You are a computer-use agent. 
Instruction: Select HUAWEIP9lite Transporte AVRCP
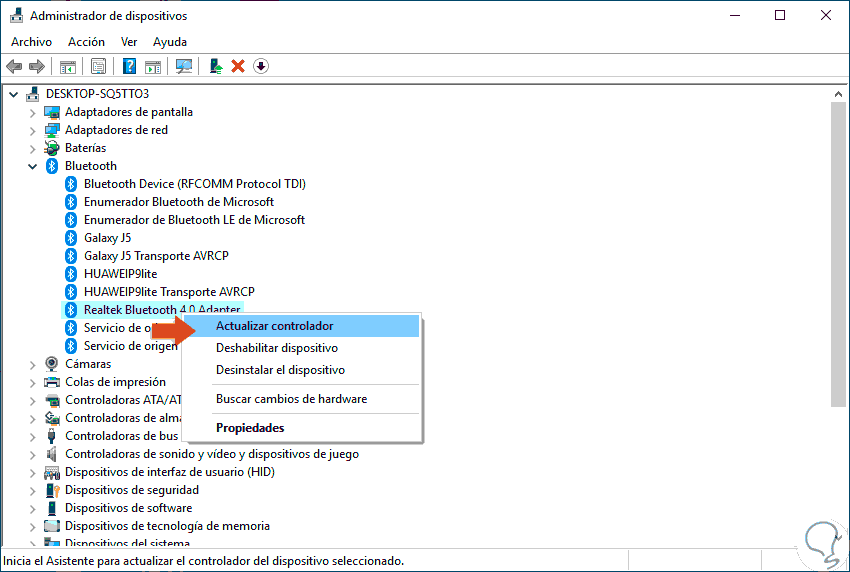(x=169, y=292)
